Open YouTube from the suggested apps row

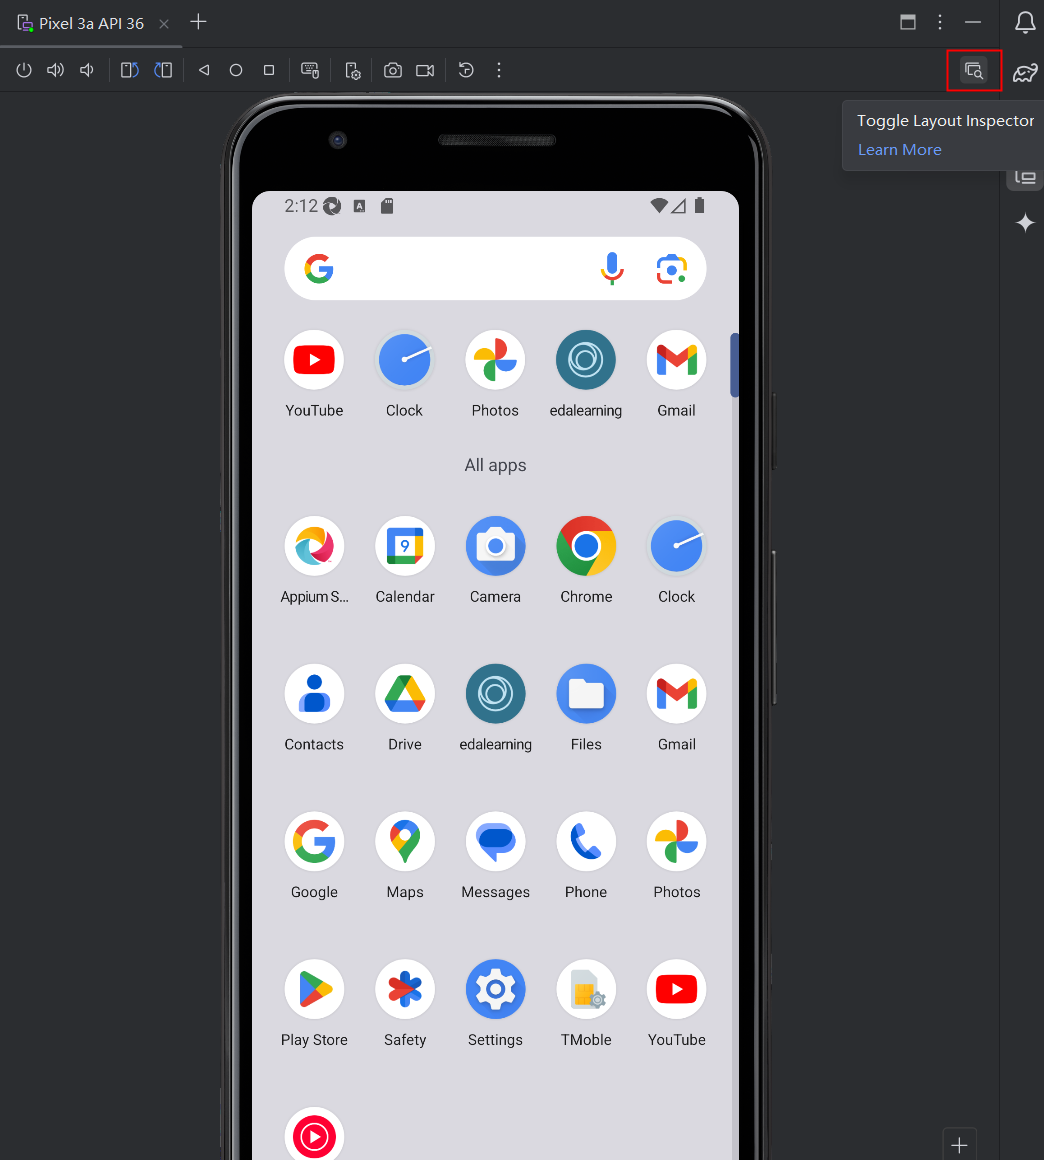pyautogui.click(x=314, y=374)
